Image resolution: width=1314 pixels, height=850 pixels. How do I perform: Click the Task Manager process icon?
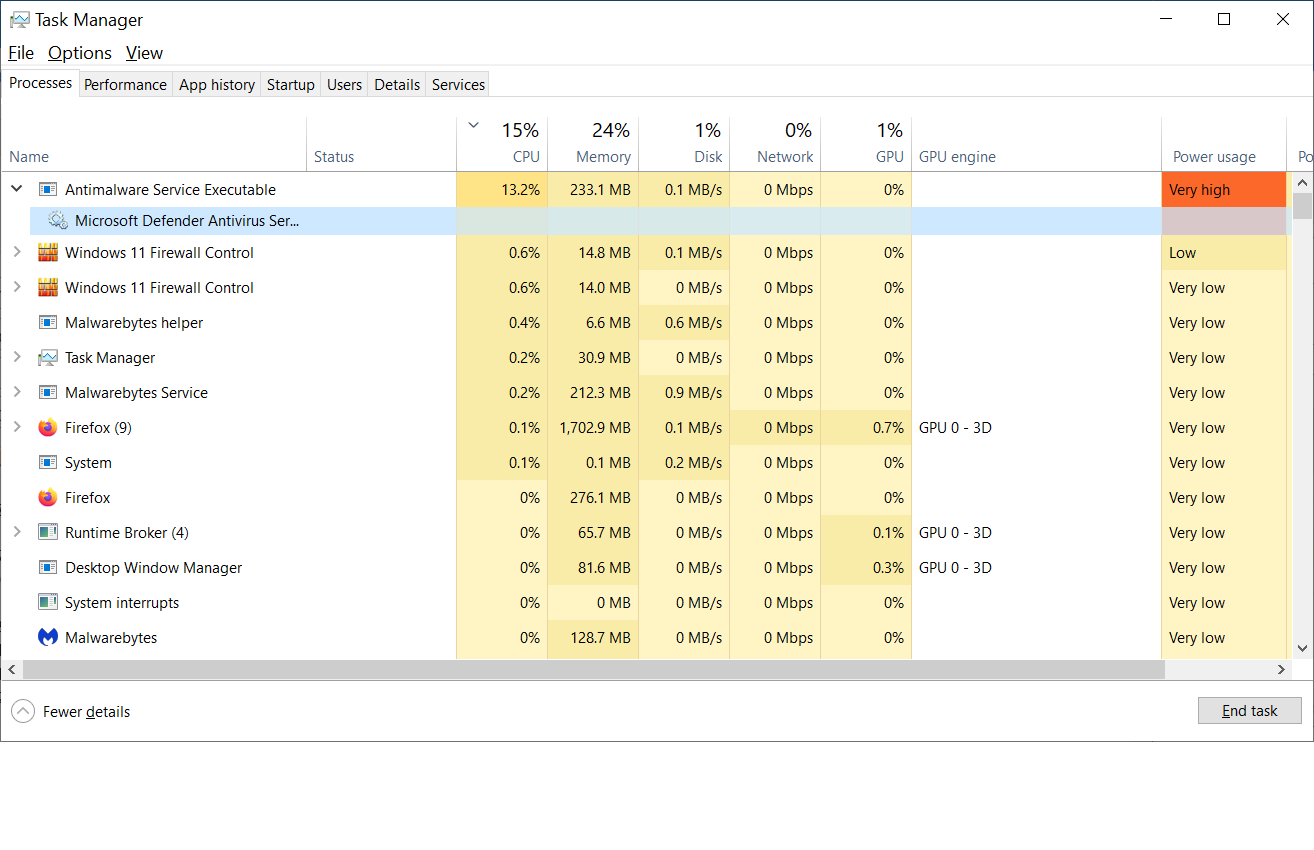47,357
